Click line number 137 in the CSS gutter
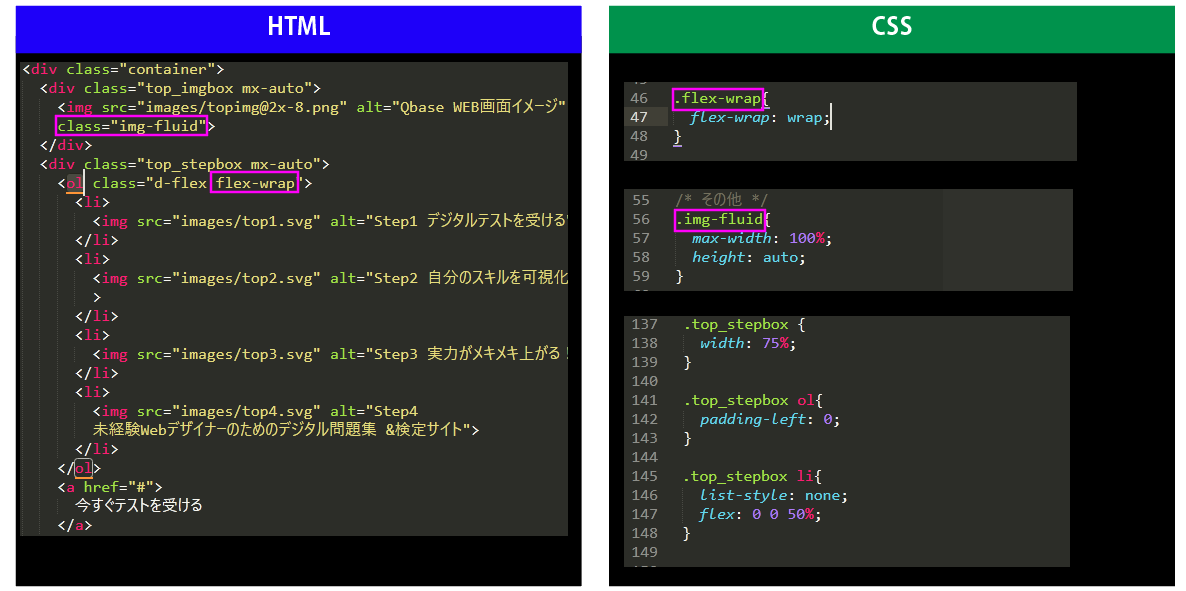Viewport: 1186px width, 591px height. pos(645,324)
